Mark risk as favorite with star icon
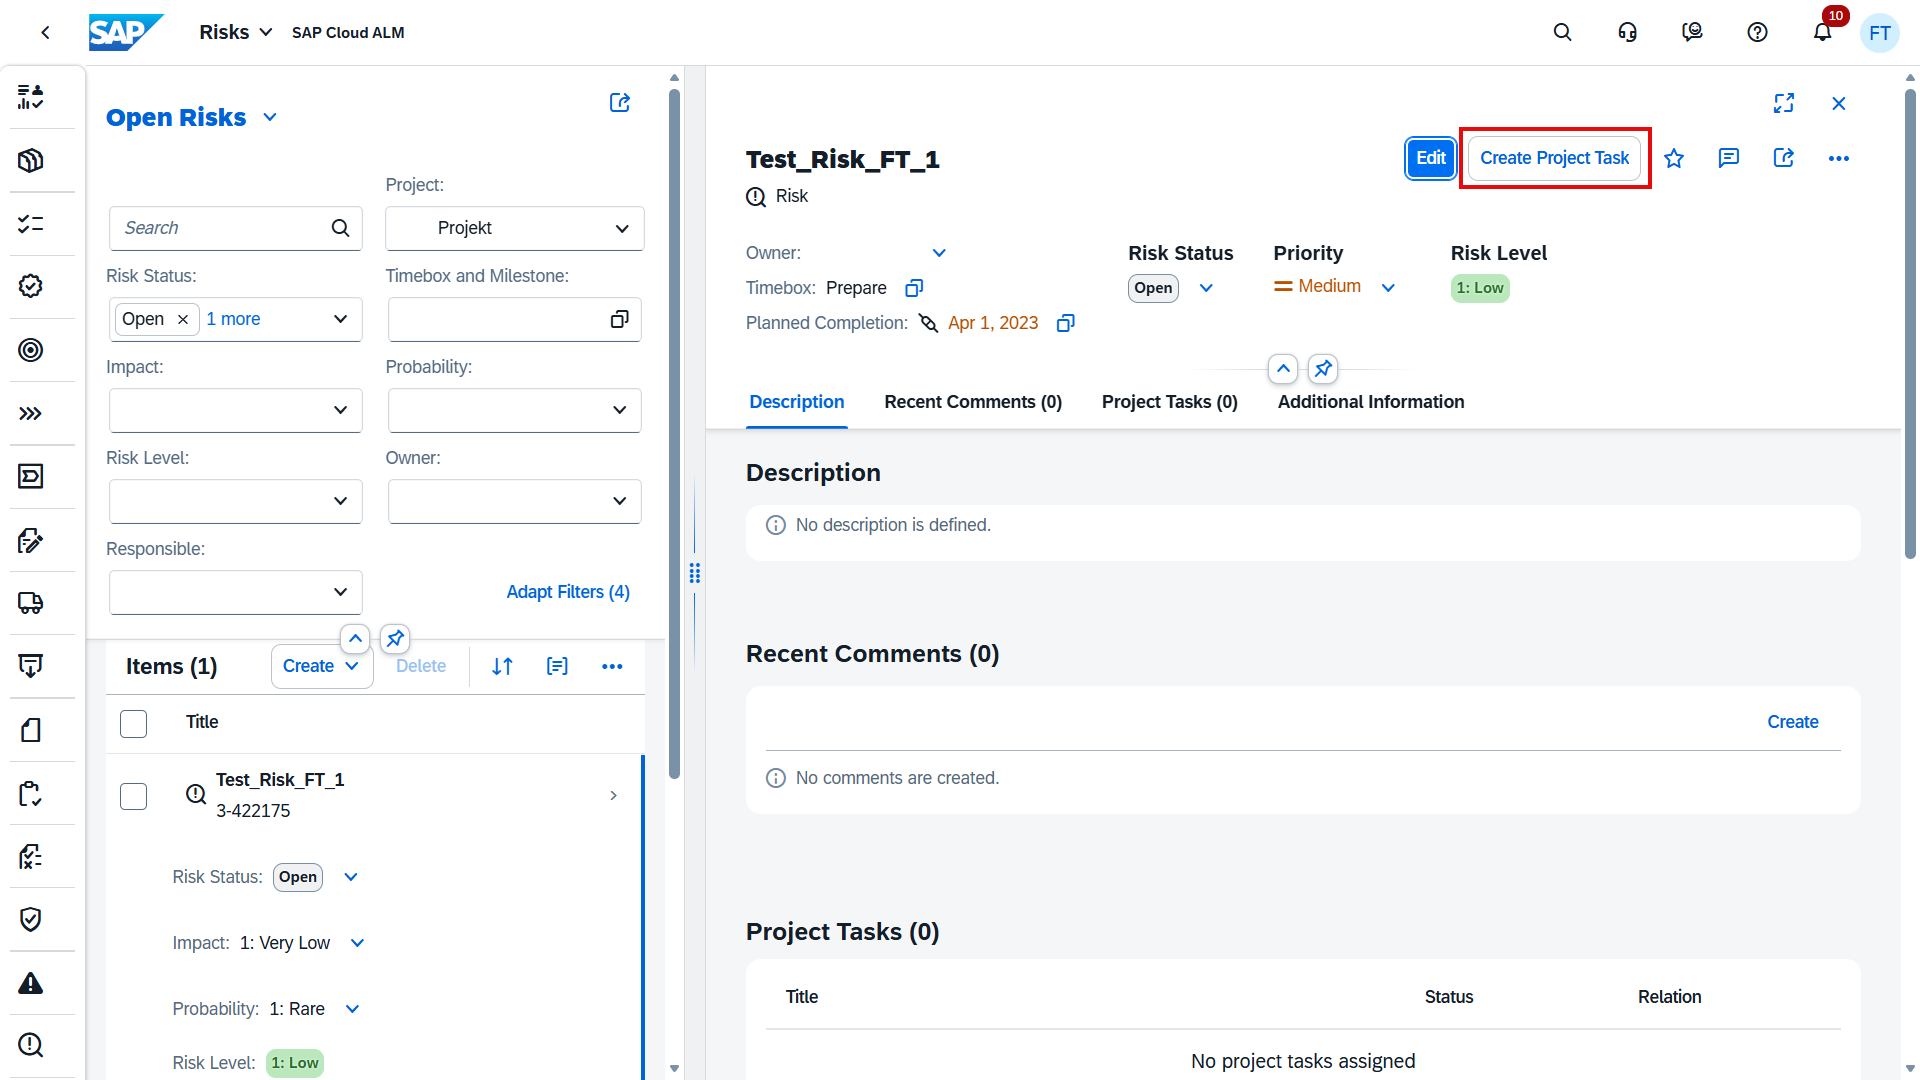The image size is (1920, 1080). point(1674,158)
